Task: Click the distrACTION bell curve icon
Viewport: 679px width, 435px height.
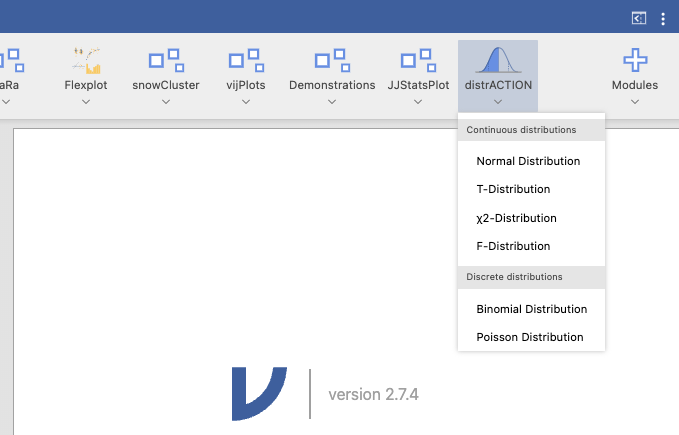Action: [x=497, y=60]
